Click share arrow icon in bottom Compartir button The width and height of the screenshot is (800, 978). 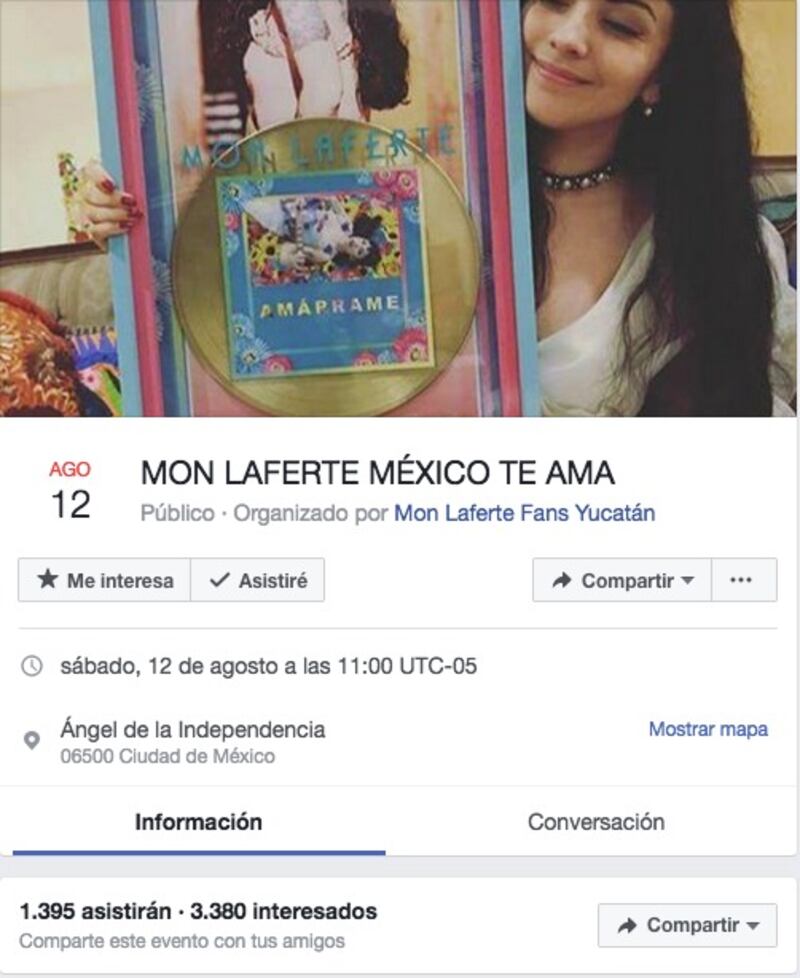(627, 925)
